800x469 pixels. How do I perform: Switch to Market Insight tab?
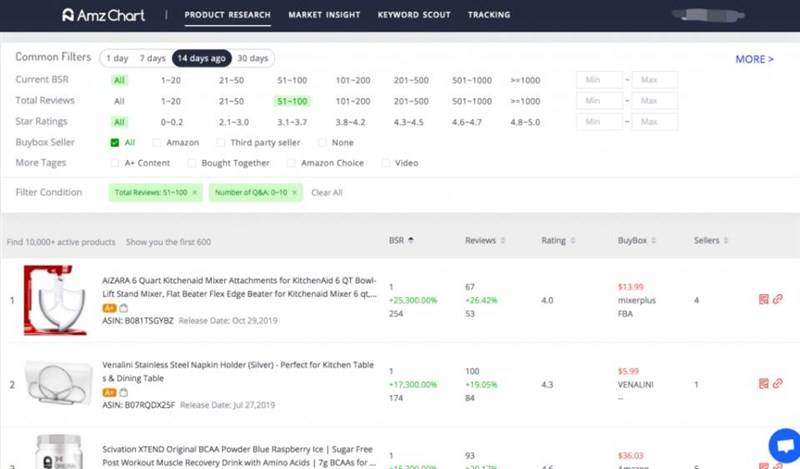click(x=323, y=15)
